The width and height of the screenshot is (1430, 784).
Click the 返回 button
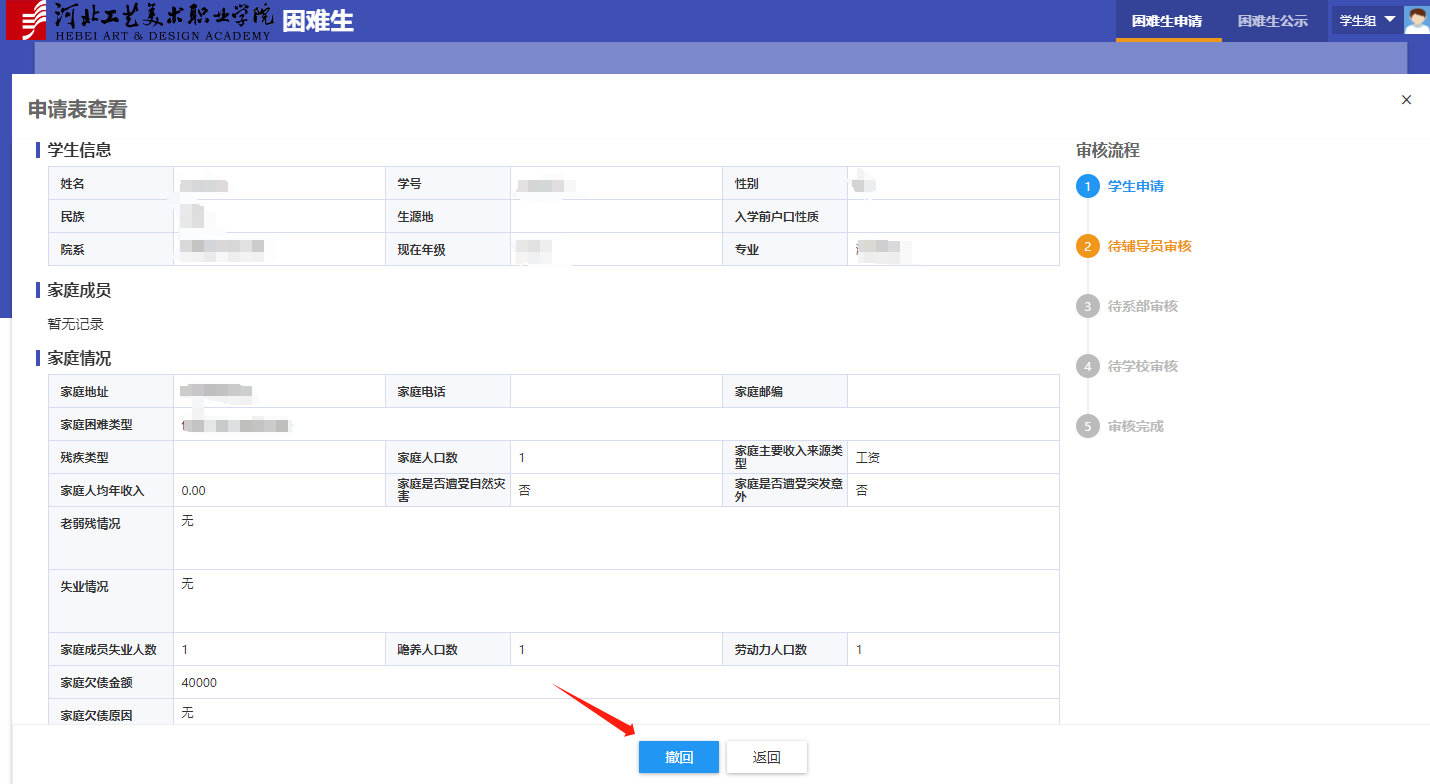[766, 757]
